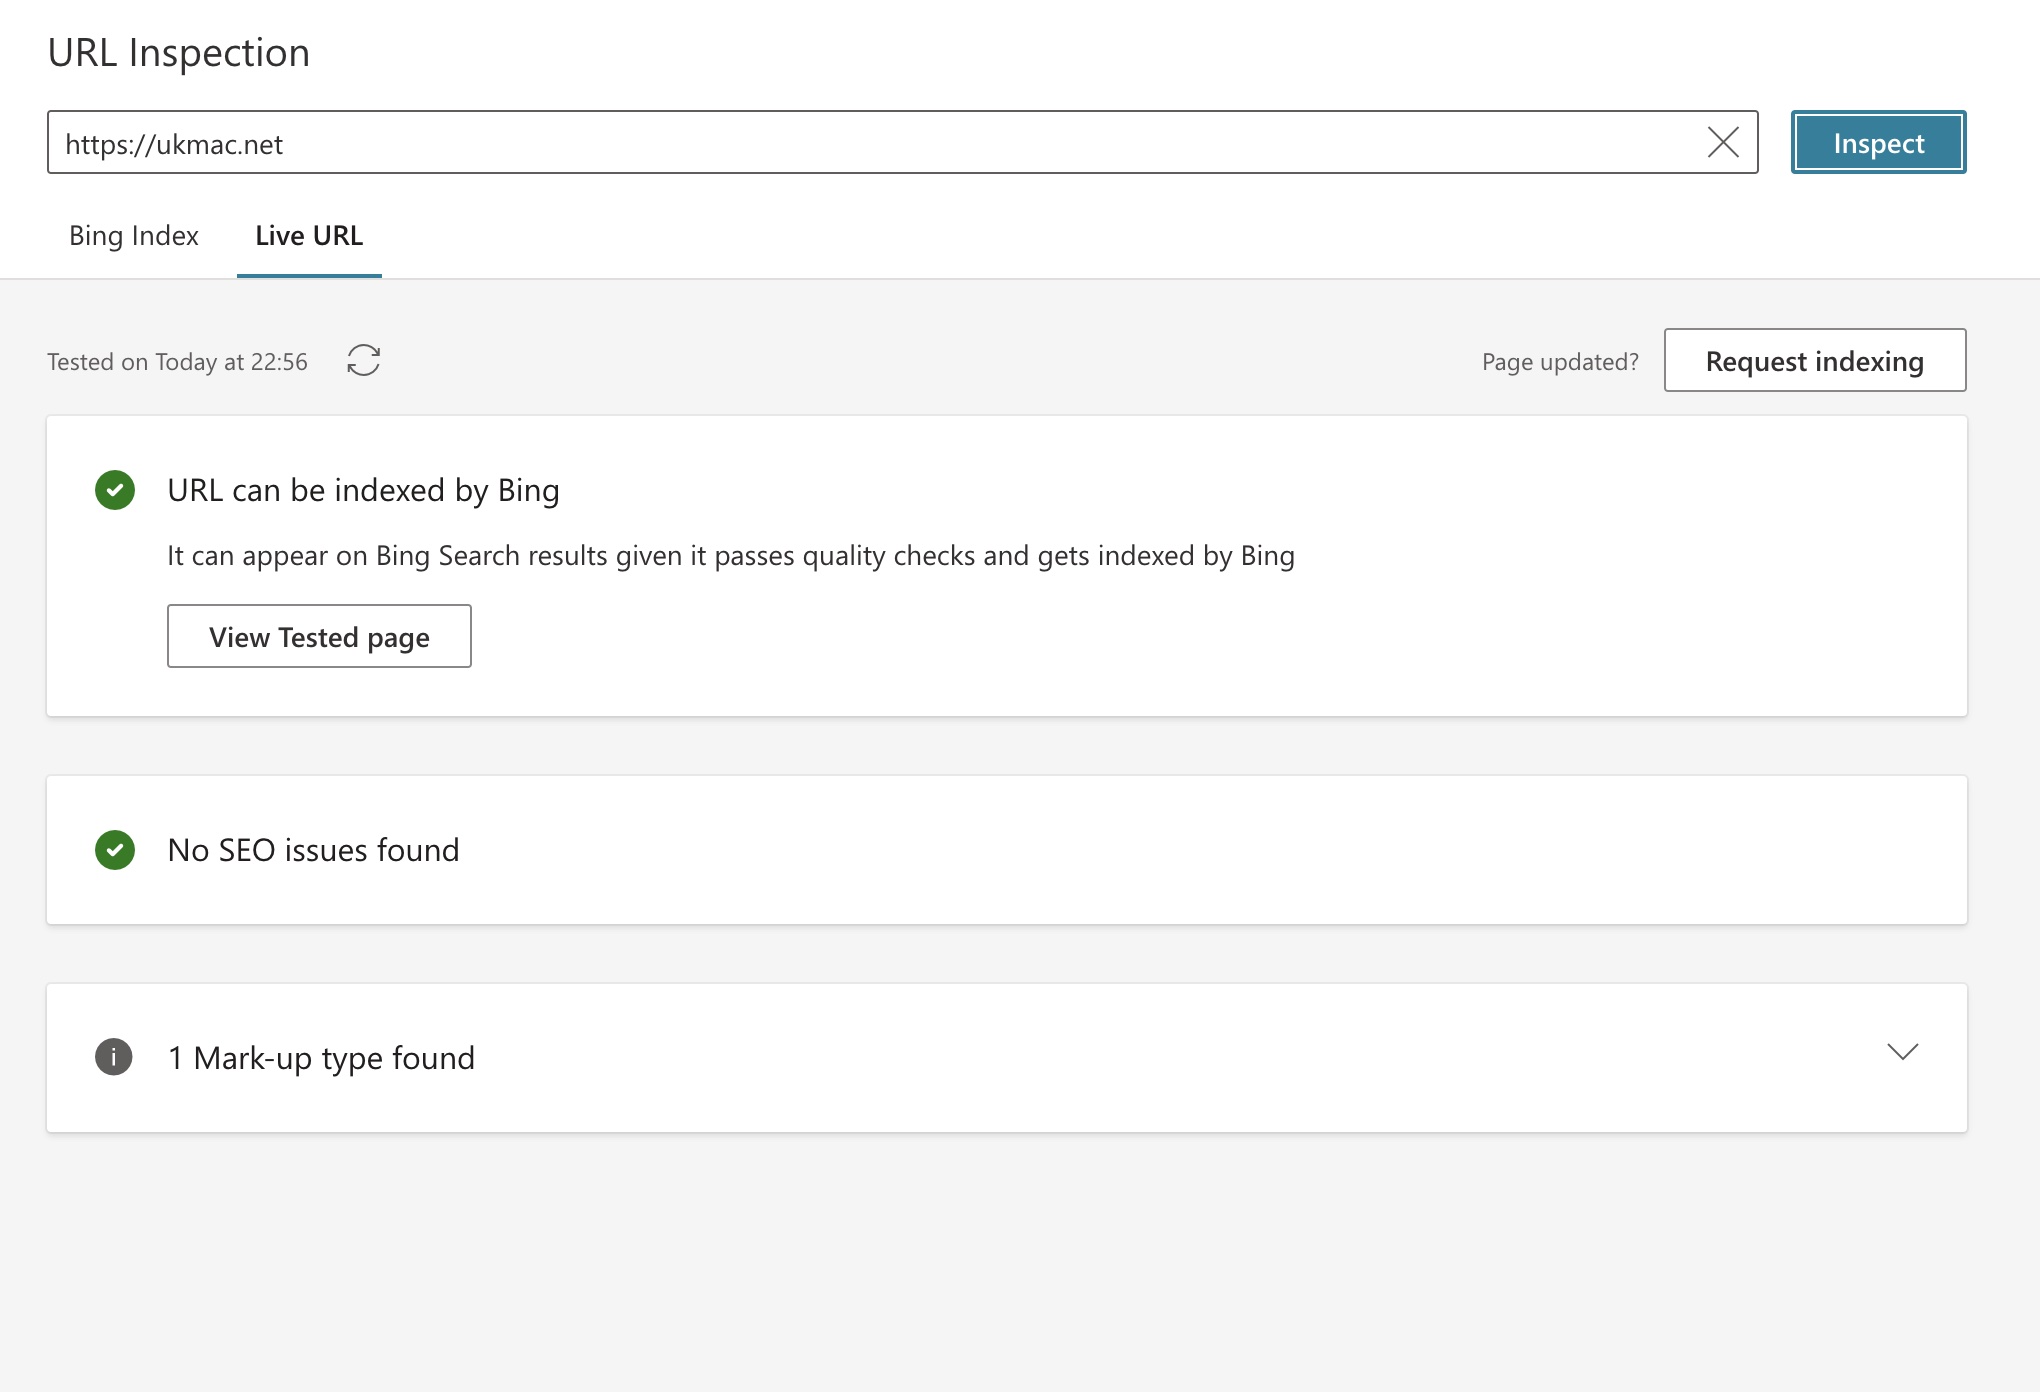
Task: Click the Inspect button
Action: coord(1878,142)
